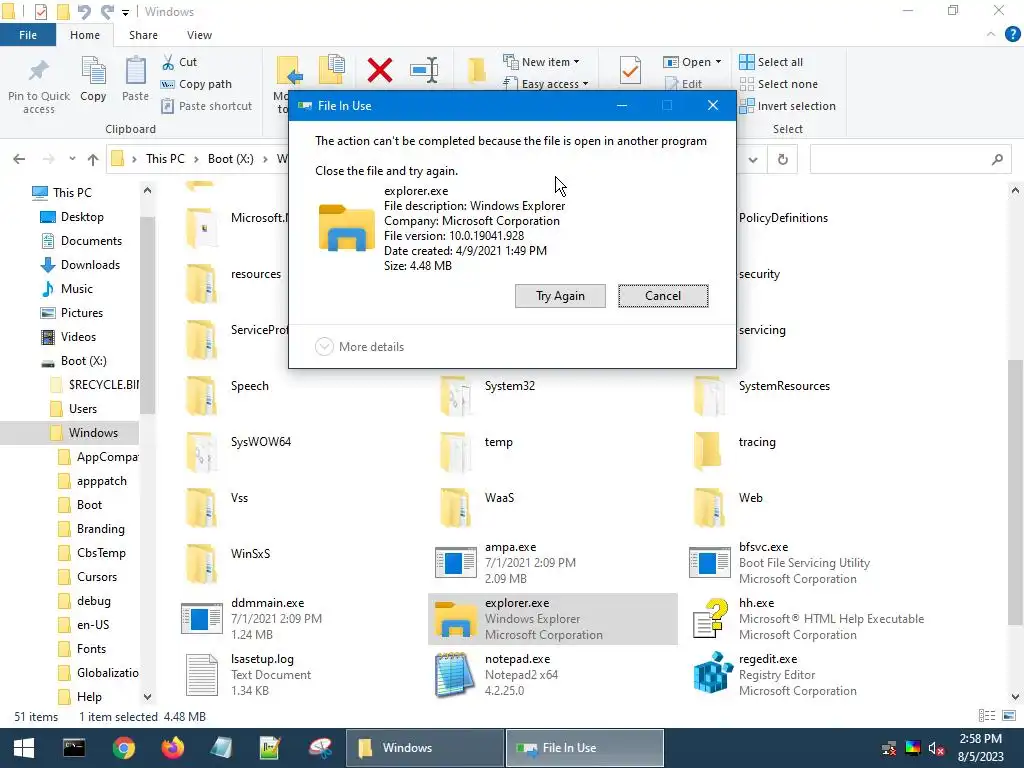Click the search box input field
Viewport: 1024px width, 768px height.
pos(910,159)
